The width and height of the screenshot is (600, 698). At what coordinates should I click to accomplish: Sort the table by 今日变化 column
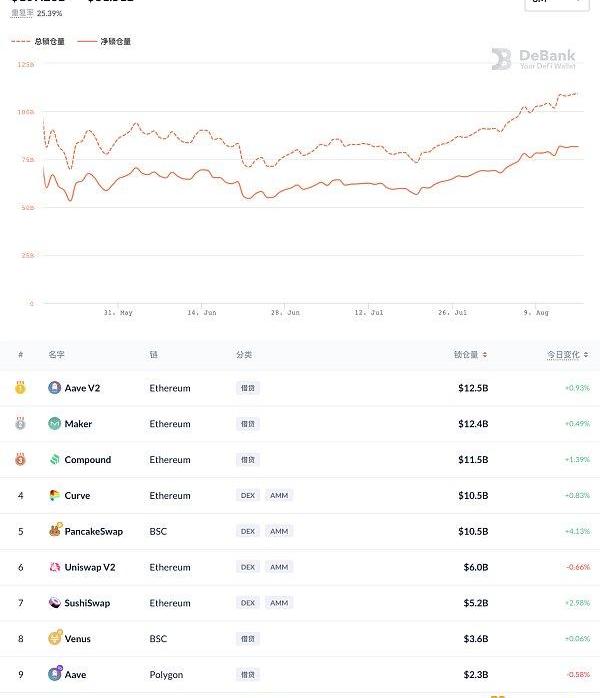tap(567, 355)
